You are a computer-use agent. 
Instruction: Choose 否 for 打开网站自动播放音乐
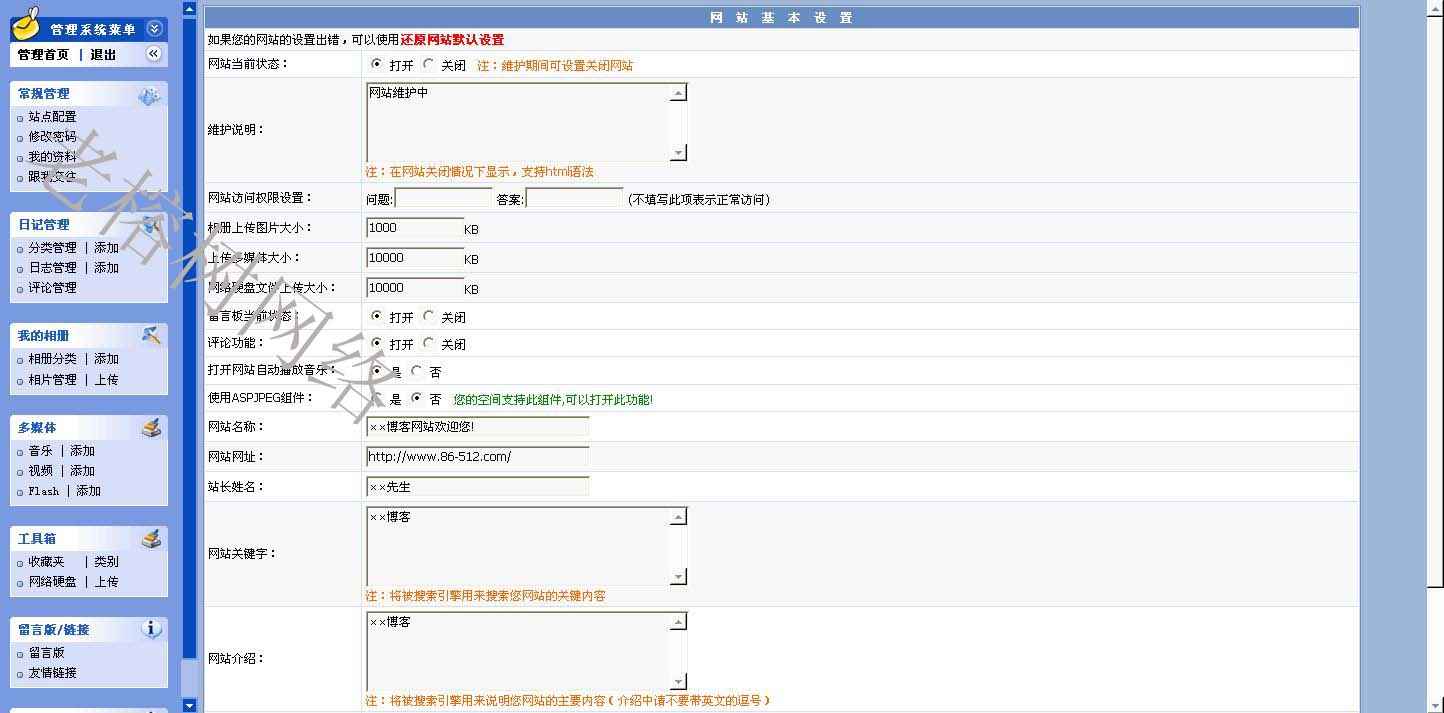click(417, 371)
